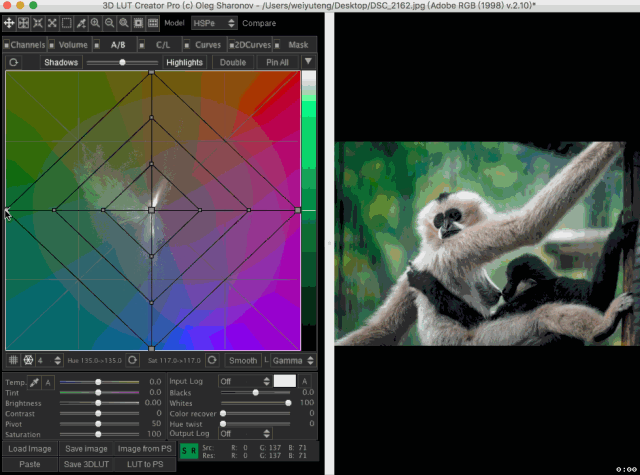Click the grid-expand tool icon
The width and height of the screenshot is (640, 475).
click(23, 23)
